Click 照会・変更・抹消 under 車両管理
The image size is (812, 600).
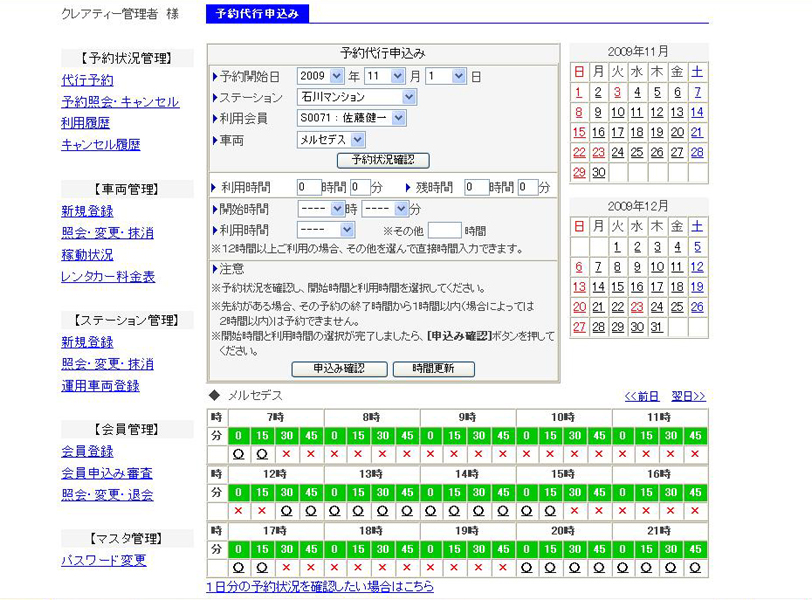coord(107,233)
